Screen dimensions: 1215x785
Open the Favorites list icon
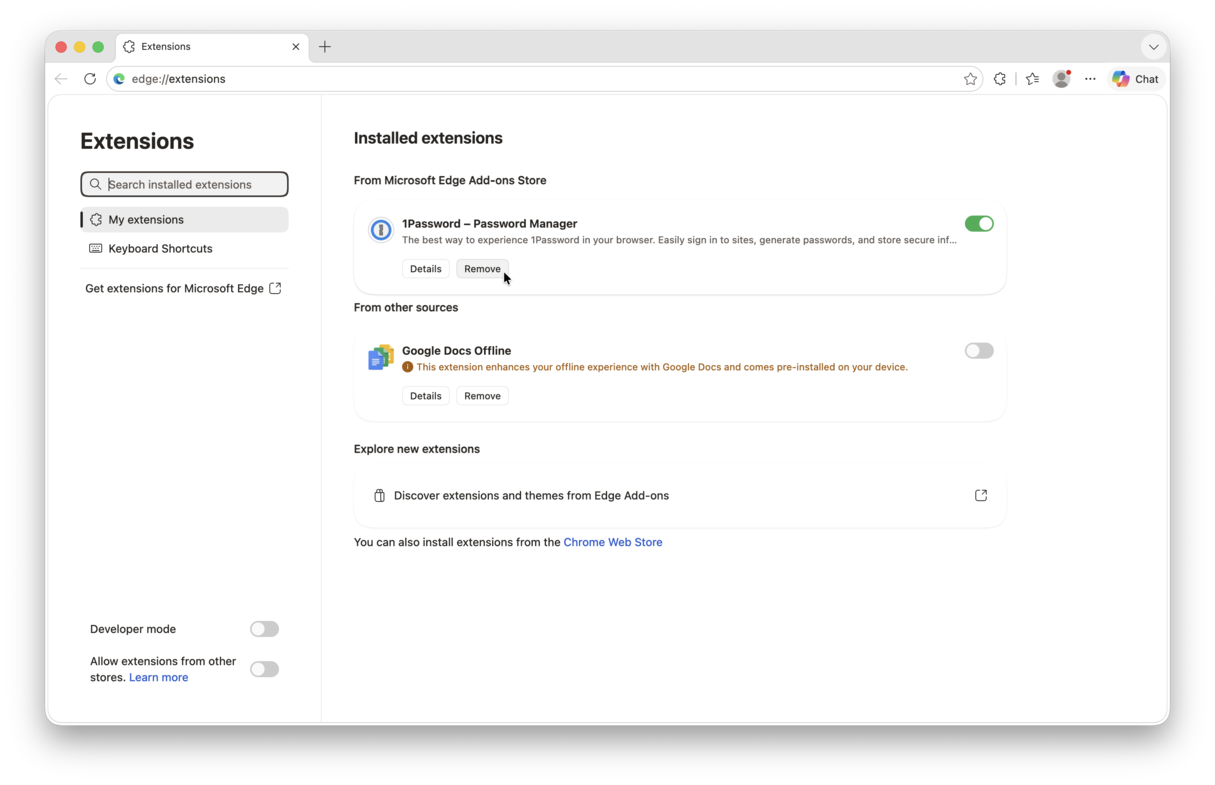tap(1032, 79)
